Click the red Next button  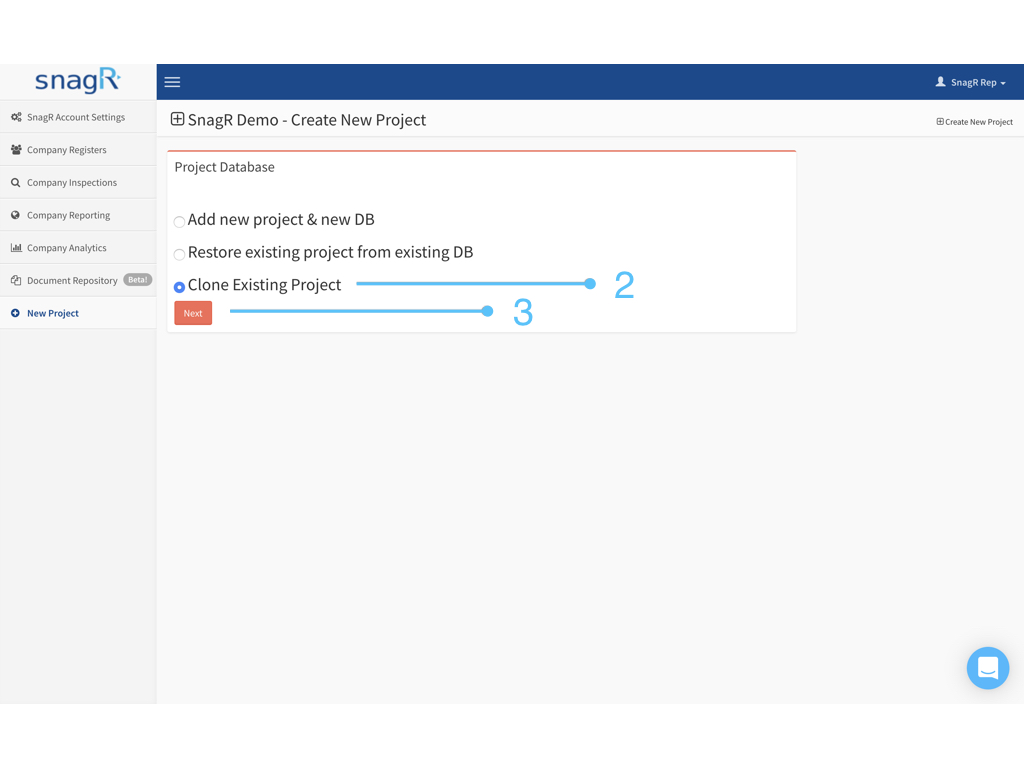(193, 313)
